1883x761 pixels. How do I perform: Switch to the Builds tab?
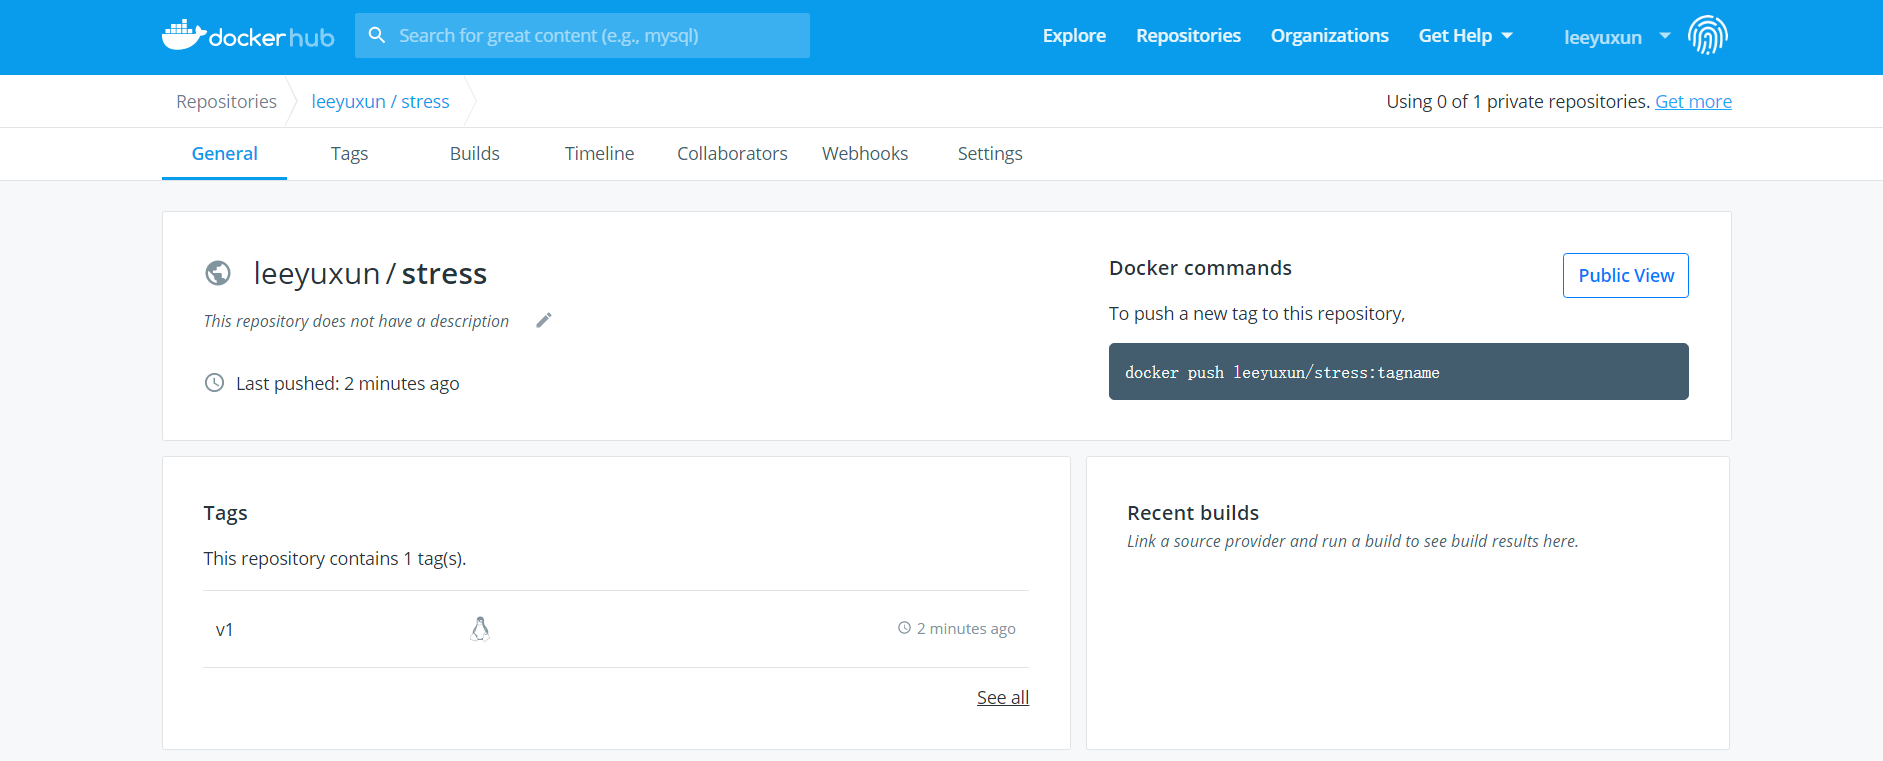point(474,154)
